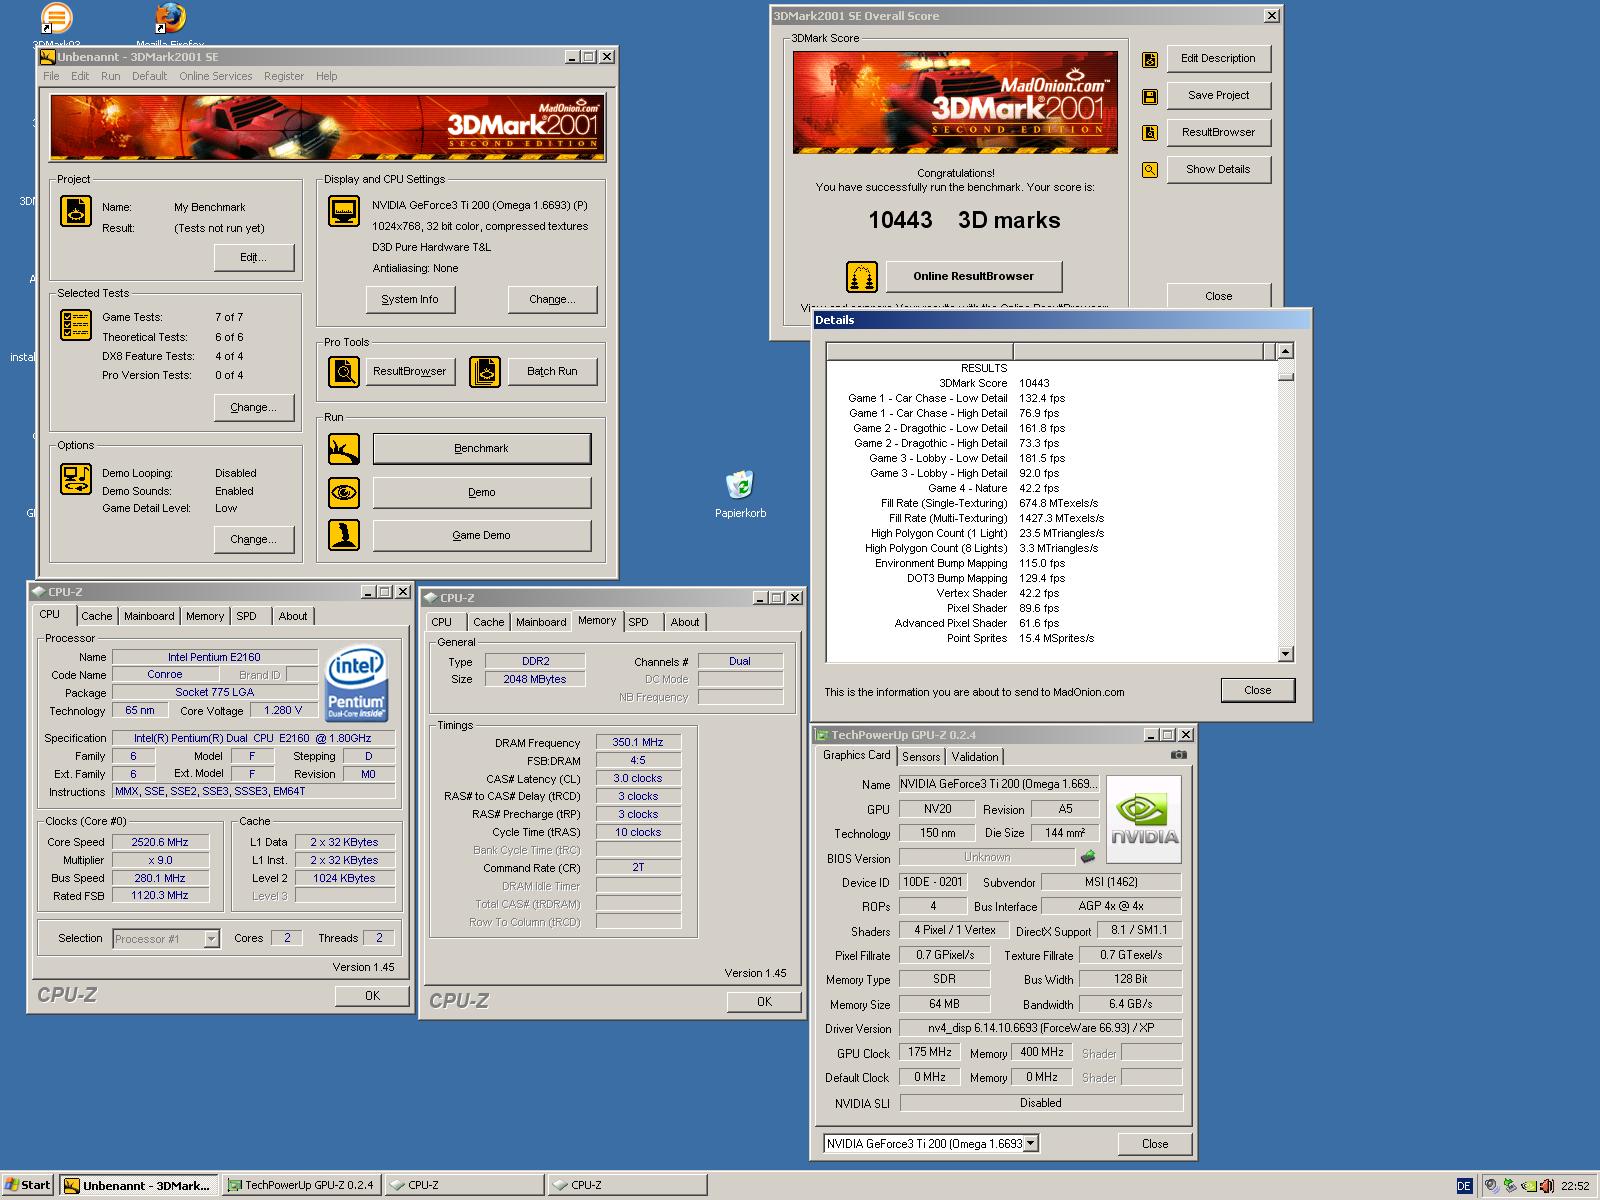Click Change... button under Selected Tests

tap(254, 407)
